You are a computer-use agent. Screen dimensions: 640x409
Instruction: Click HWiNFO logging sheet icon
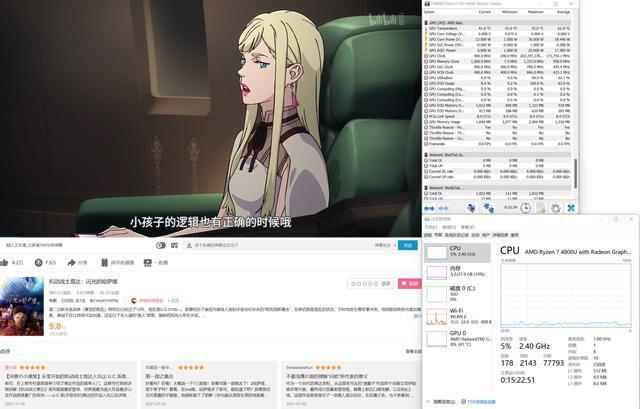click(541, 208)
